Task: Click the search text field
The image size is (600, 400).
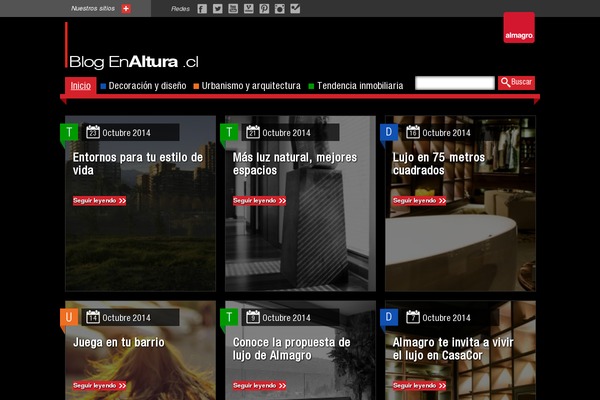Action: click(455, 83)
